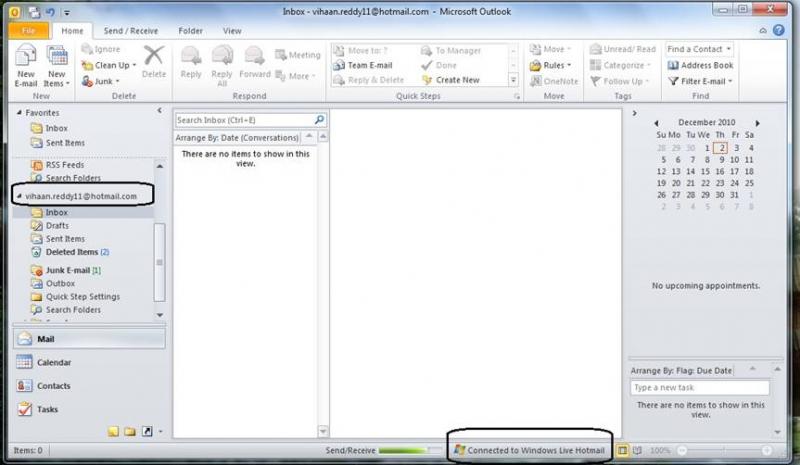Click the Find a Contact box
Viewport: 800px width, 465px height.
pos(699,49)
